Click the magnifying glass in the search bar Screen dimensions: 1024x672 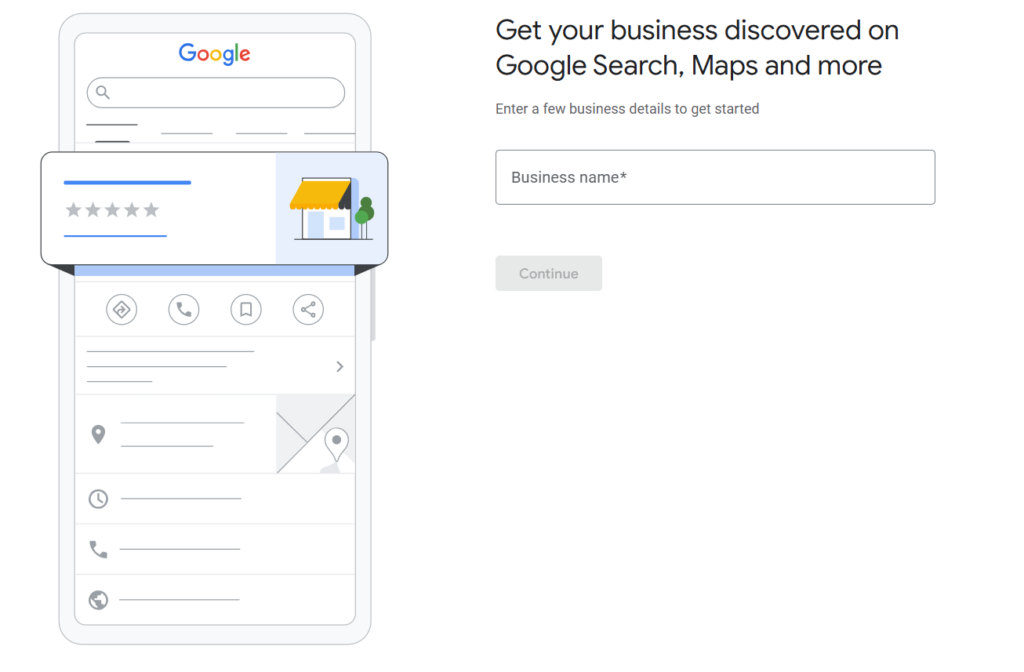103,92
